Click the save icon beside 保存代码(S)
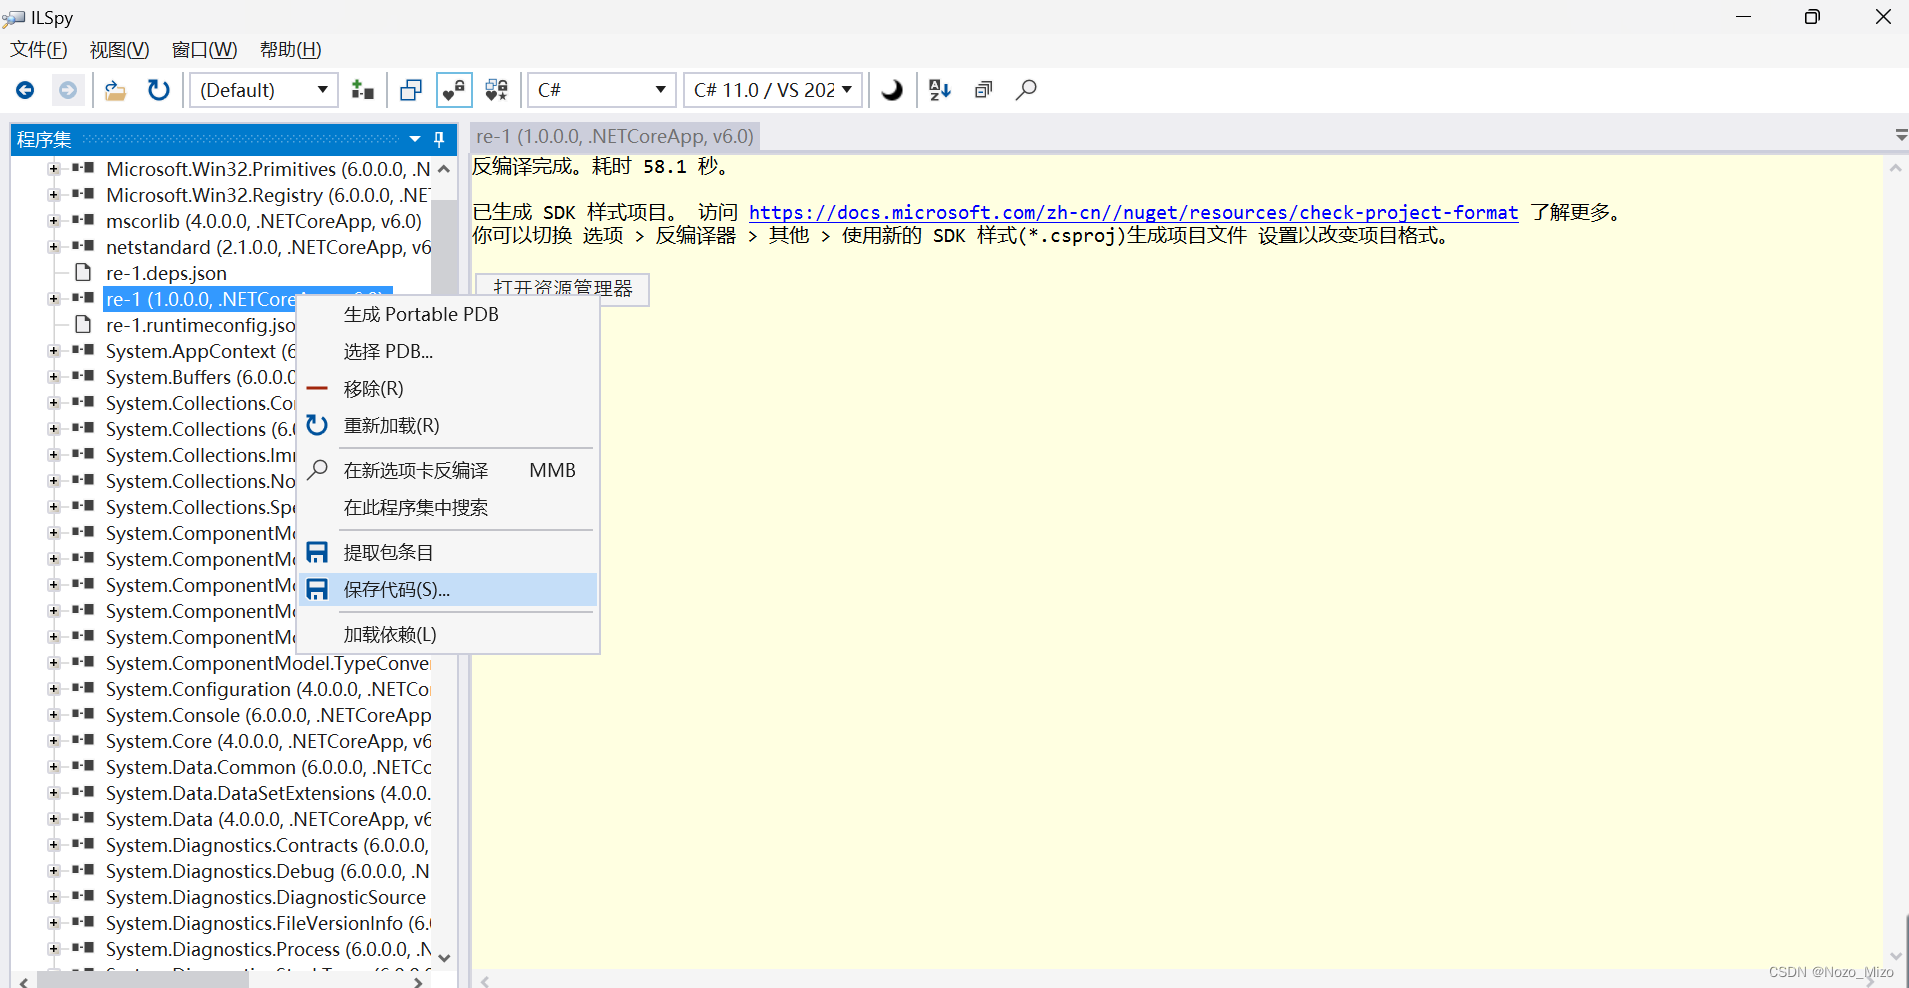The image size is (1909, 988). pyautogui.click(x=317, y=589)
